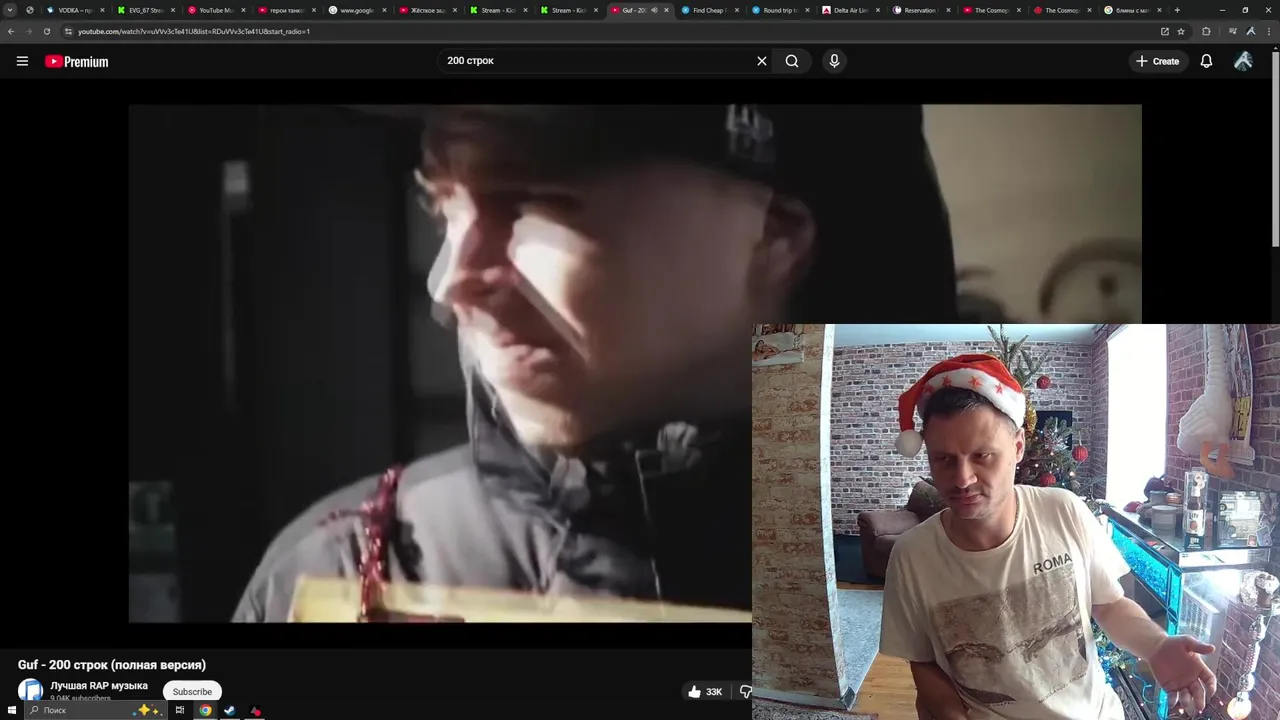
Task: Click the youtube.com address bar URL
Action: pyautogui.click(x=194, y=31)
